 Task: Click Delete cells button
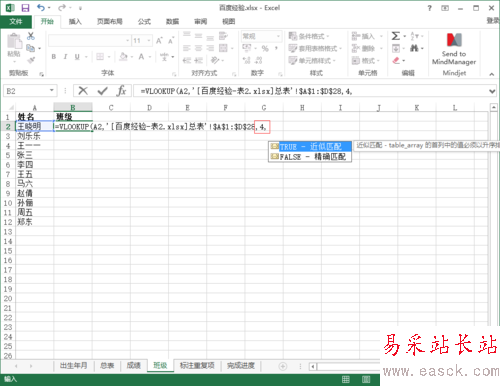(363, 48)
